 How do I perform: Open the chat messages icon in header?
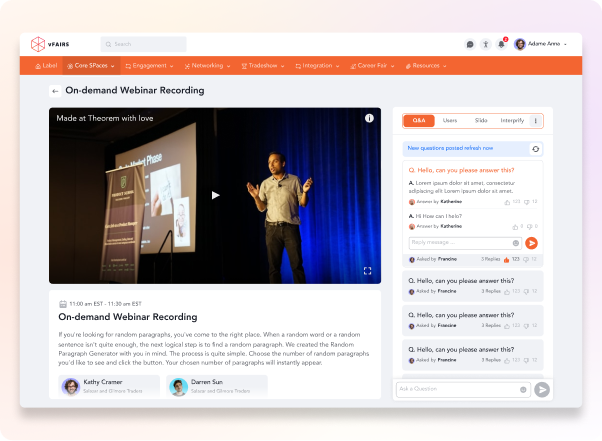(x=470, y=44)
